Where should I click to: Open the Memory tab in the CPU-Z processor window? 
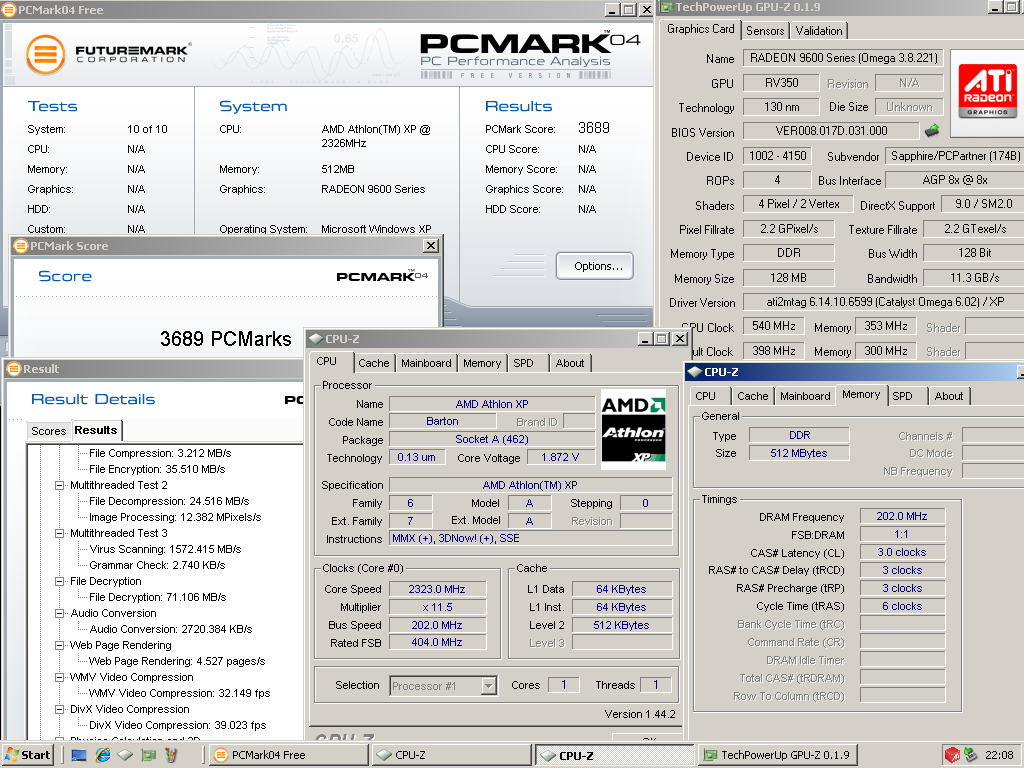(x=482, y=363)
